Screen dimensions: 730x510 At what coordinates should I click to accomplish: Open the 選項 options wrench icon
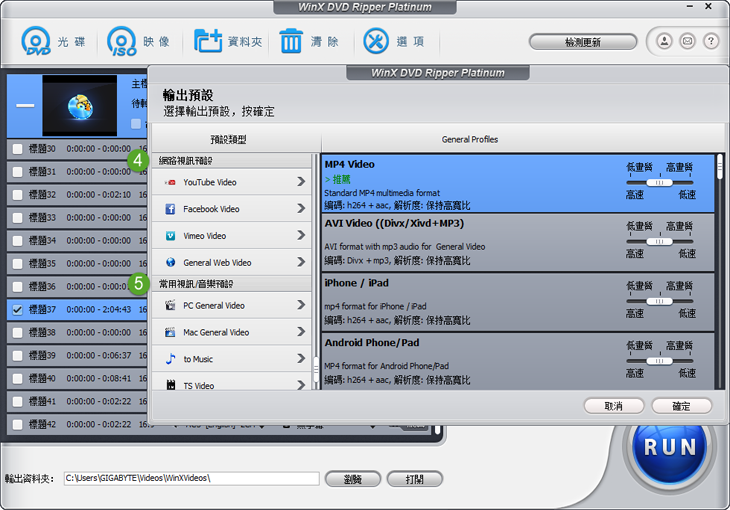tap(376, 42)
